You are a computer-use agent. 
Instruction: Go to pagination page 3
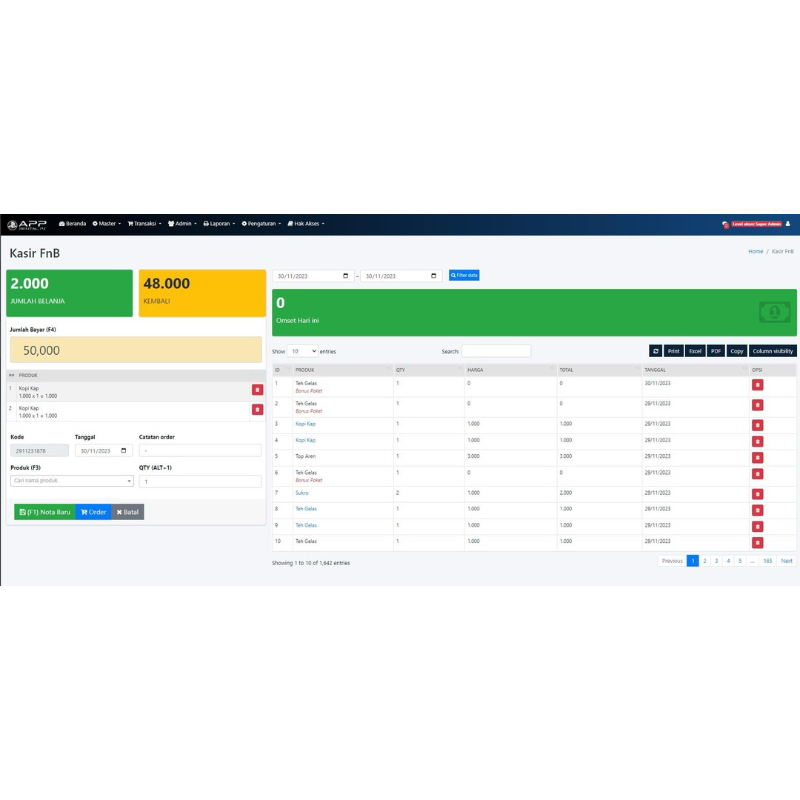(716, 561)
